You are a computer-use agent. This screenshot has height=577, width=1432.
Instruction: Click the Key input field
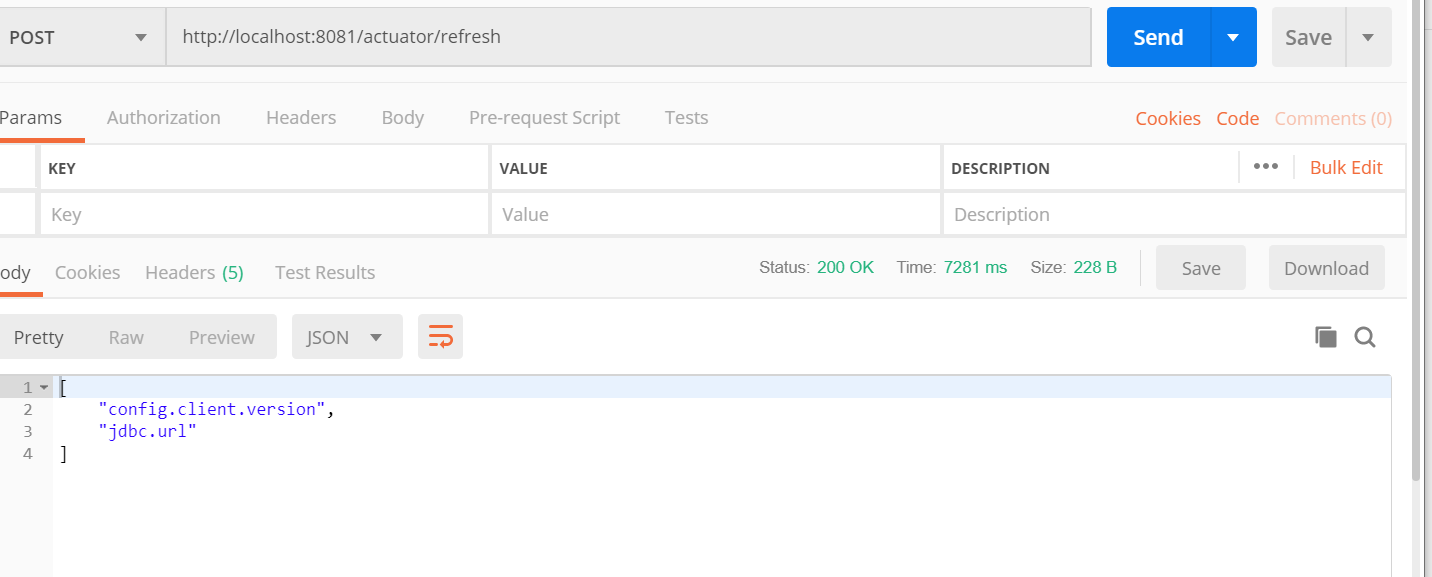[264, 214]
